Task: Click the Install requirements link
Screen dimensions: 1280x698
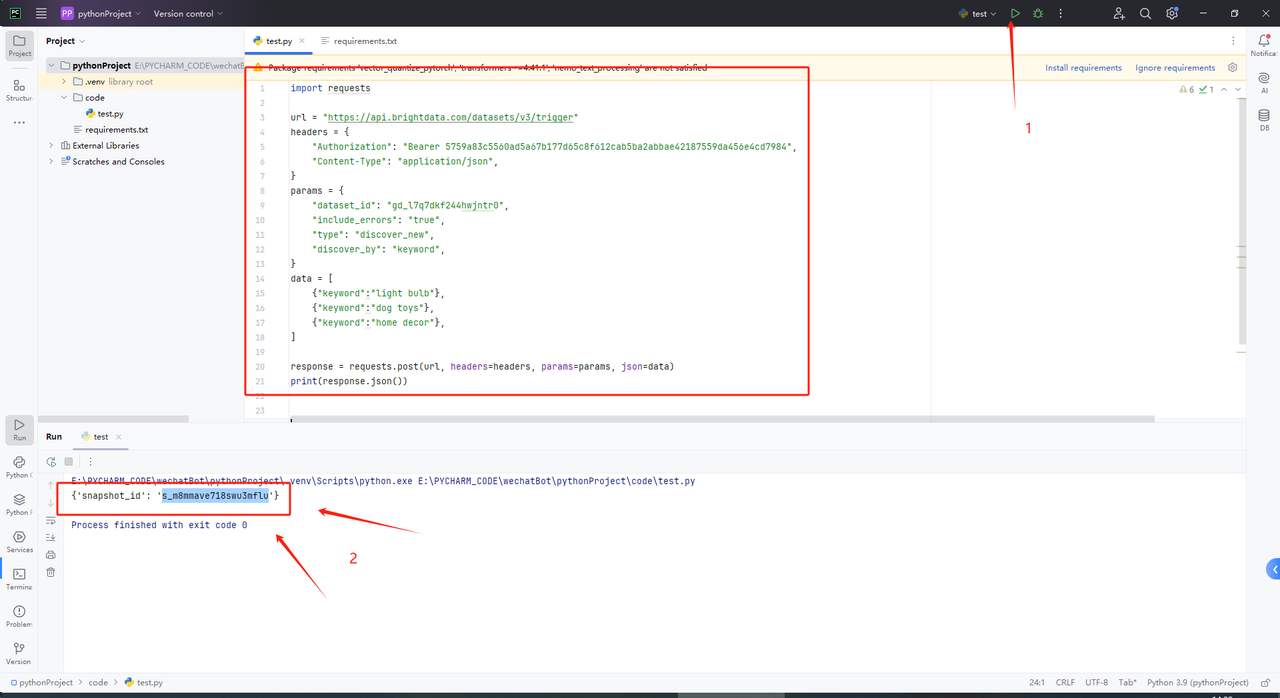Action: [1083, 68]
